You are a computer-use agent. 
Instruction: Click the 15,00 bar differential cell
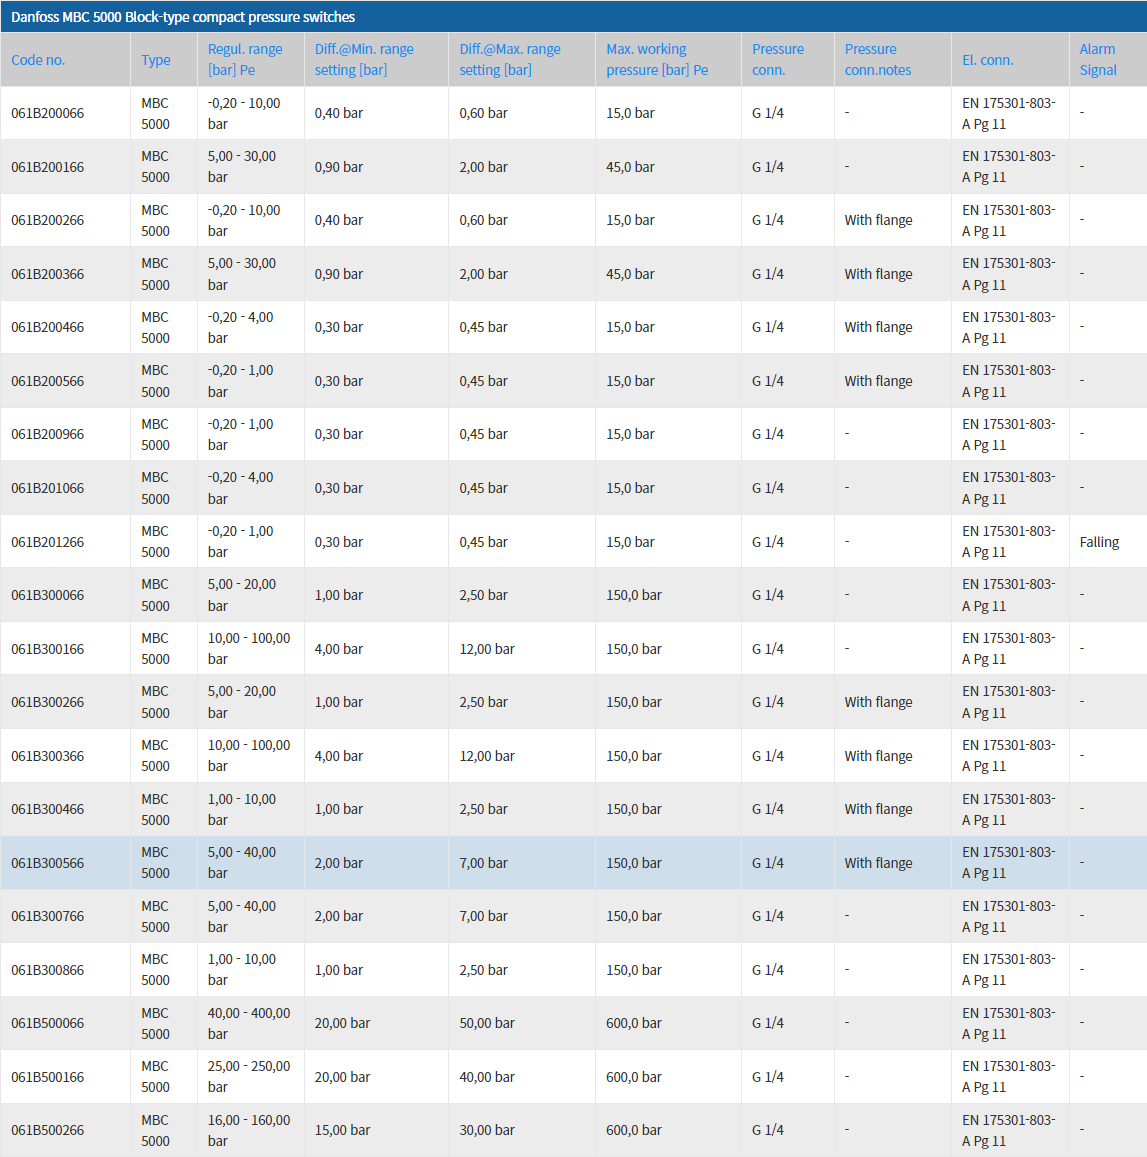pyautogui.click(x=342, y=1130)
